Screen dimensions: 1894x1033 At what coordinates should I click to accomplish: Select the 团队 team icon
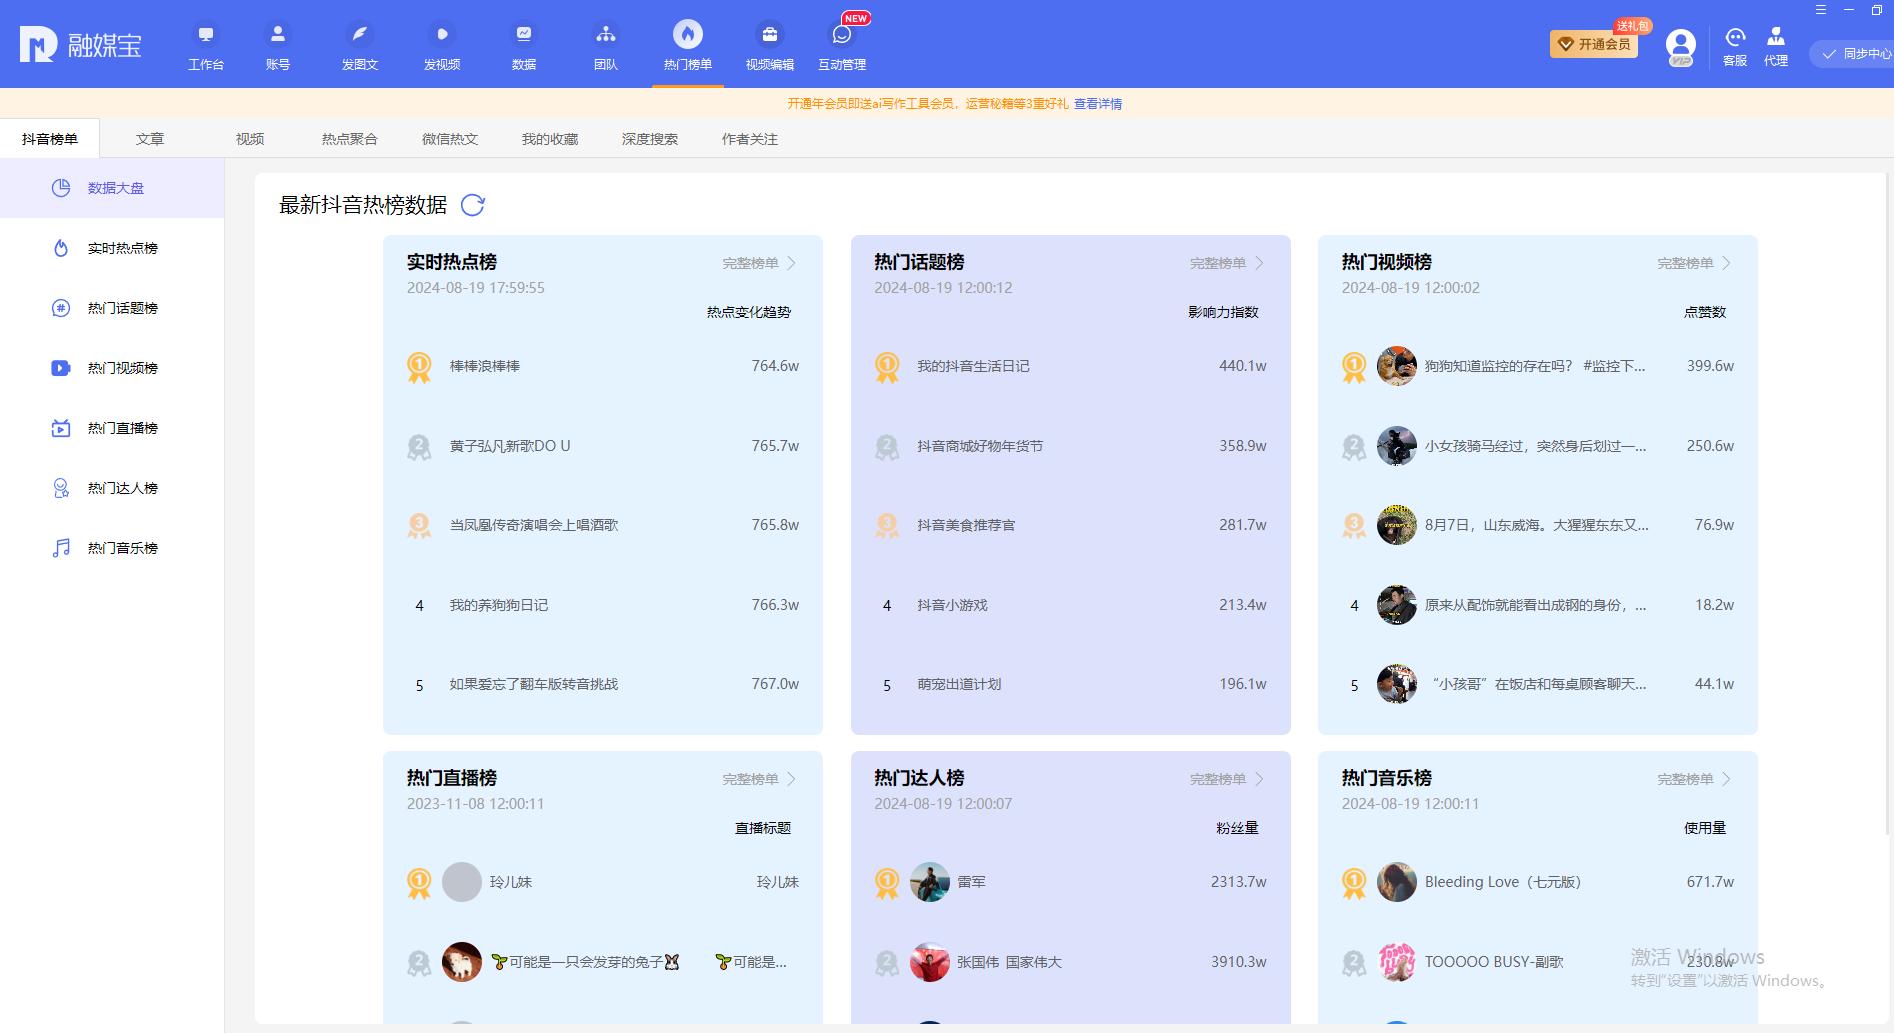click(x=605, y=43)
